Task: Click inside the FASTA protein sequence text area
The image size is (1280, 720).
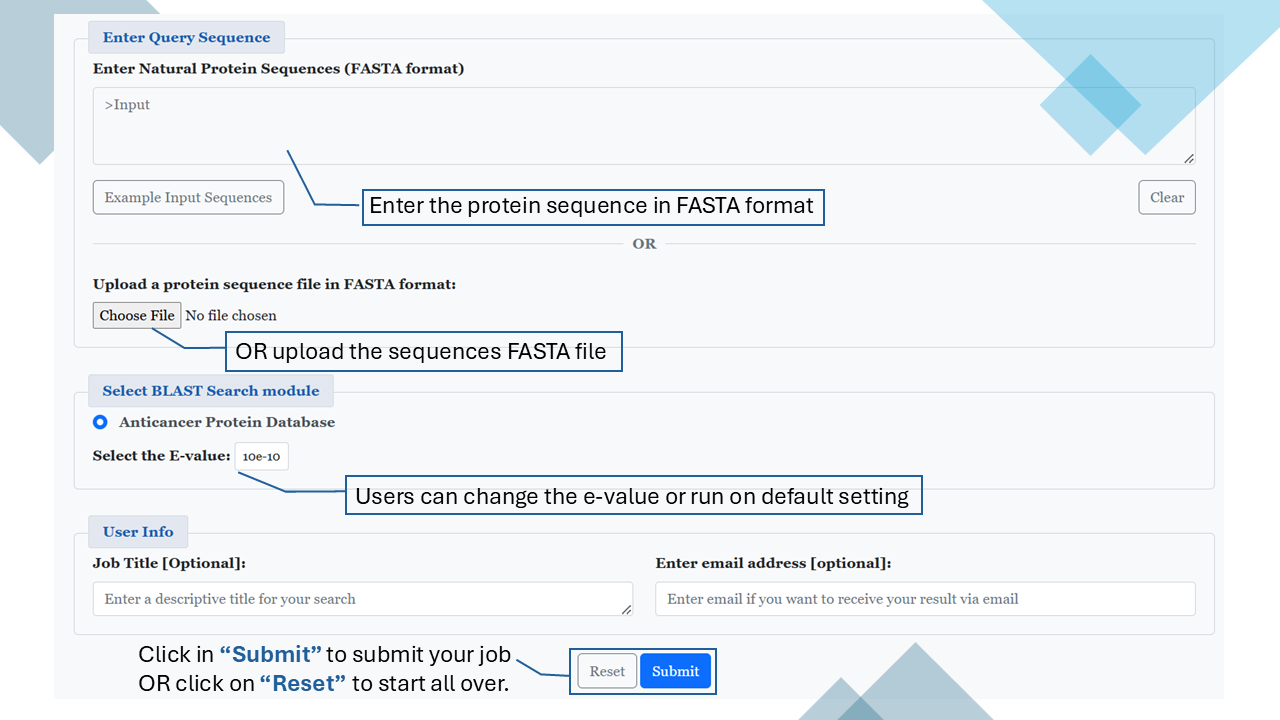Action: (643, 126)
